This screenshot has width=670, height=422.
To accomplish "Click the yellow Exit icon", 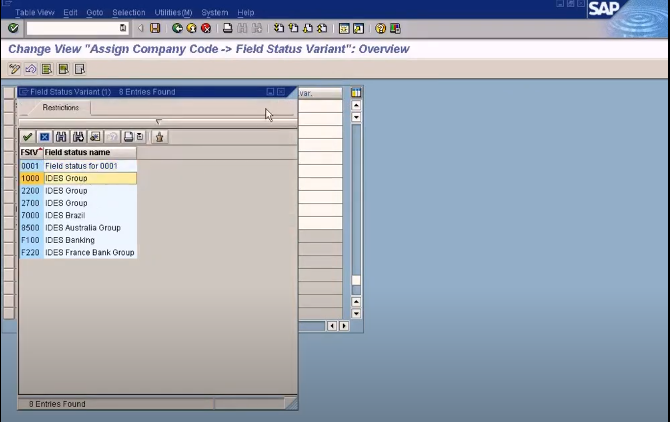I will click(x=191, y=29).
